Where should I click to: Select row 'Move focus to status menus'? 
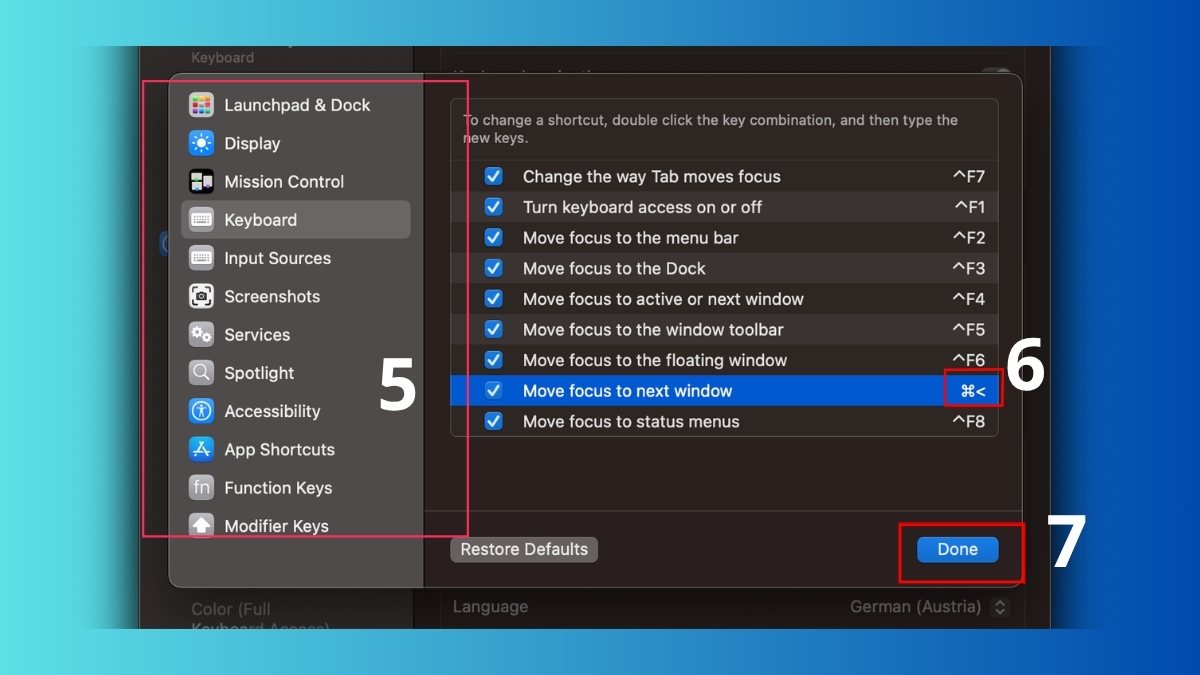[724, 421]
